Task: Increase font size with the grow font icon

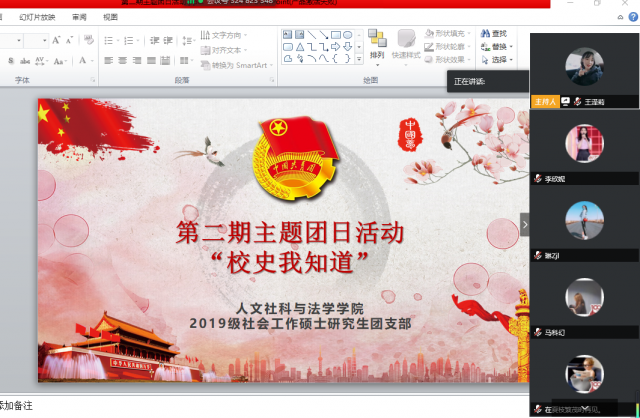Action: point(56,40)
